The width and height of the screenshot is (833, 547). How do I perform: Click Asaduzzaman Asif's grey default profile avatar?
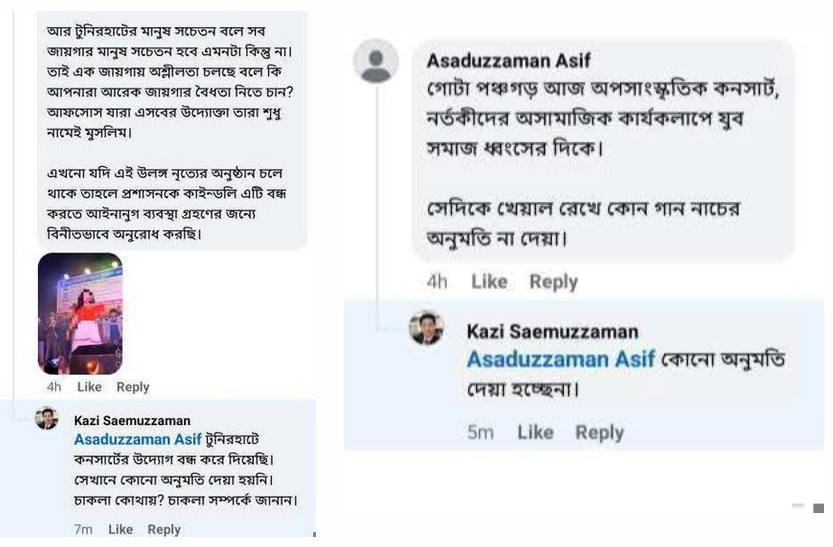pos(376,62)
